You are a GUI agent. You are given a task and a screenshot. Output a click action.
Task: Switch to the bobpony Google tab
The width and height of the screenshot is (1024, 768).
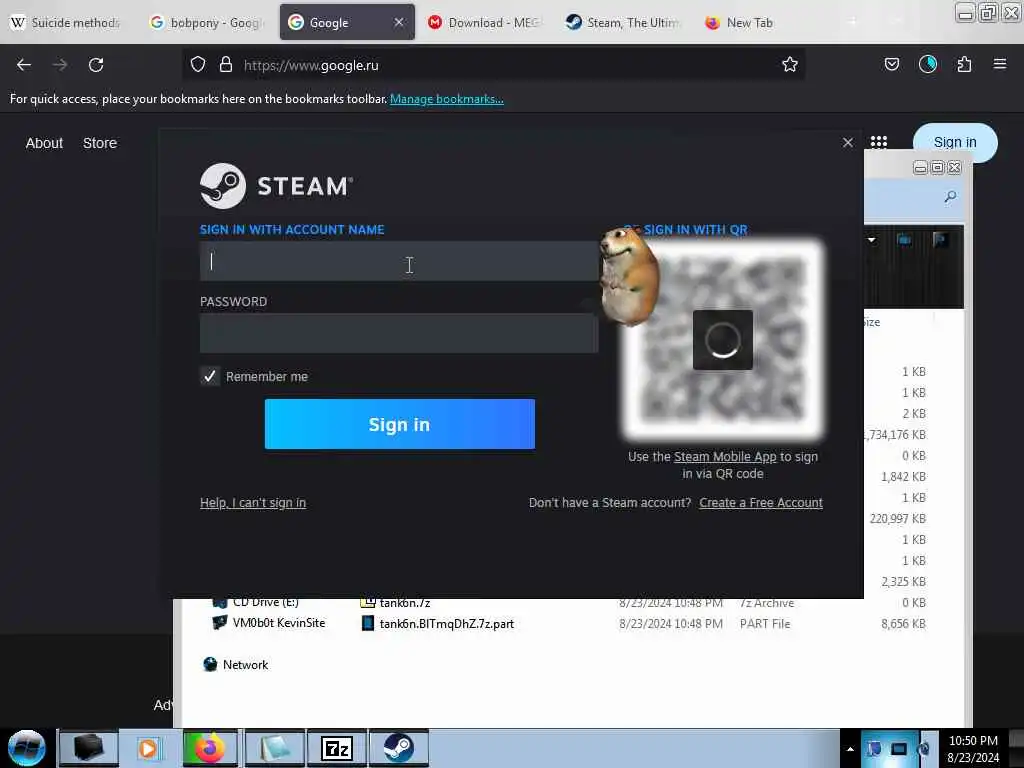(x=206, y=22)
